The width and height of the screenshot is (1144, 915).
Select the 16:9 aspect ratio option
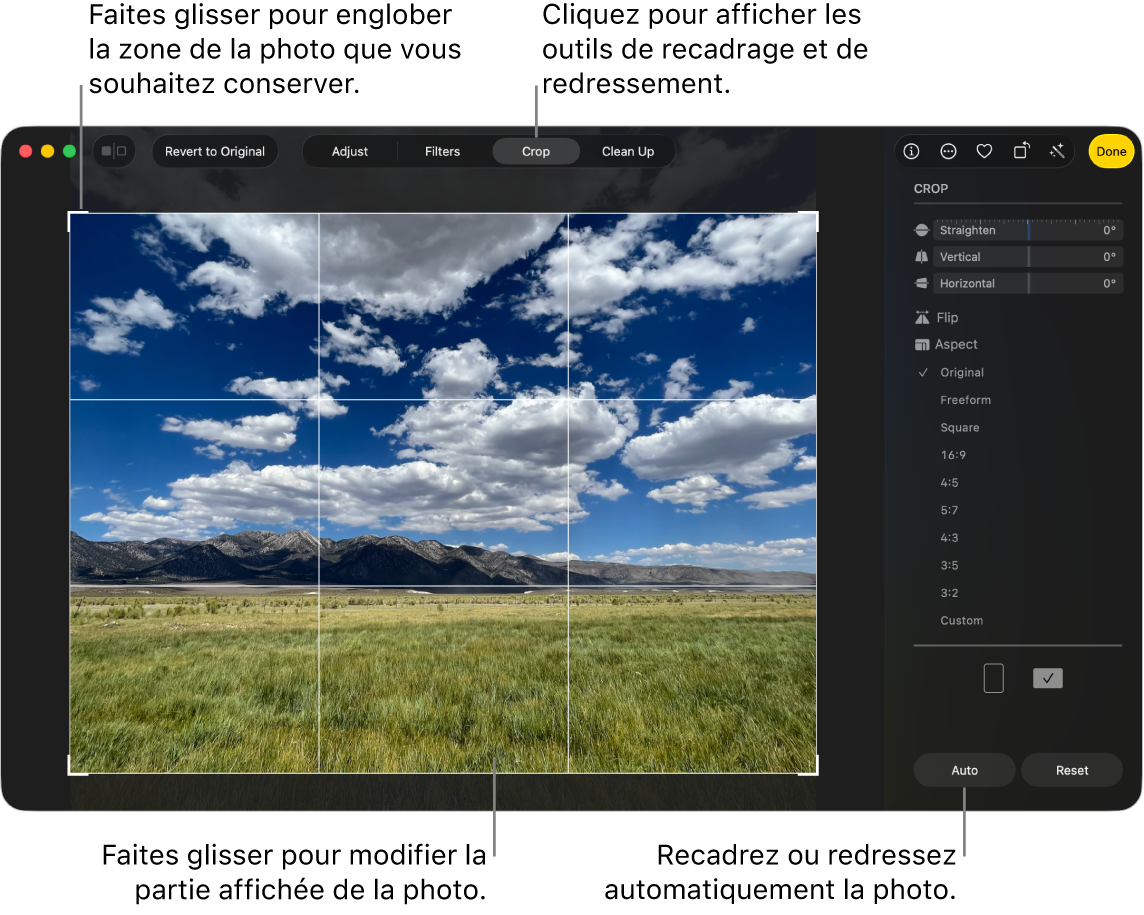coord(952,455)
